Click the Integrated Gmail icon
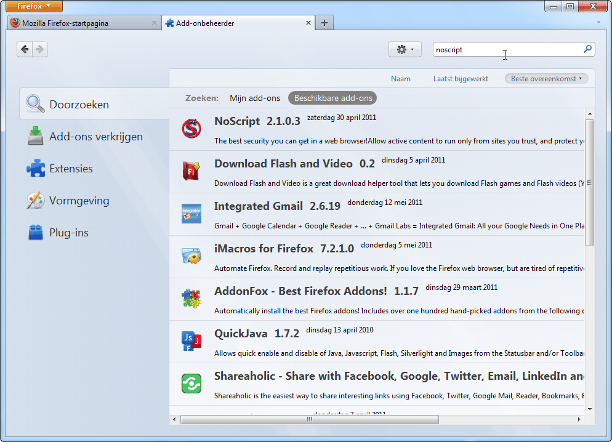This screenshot has height=442, width=612. (191, 214)
